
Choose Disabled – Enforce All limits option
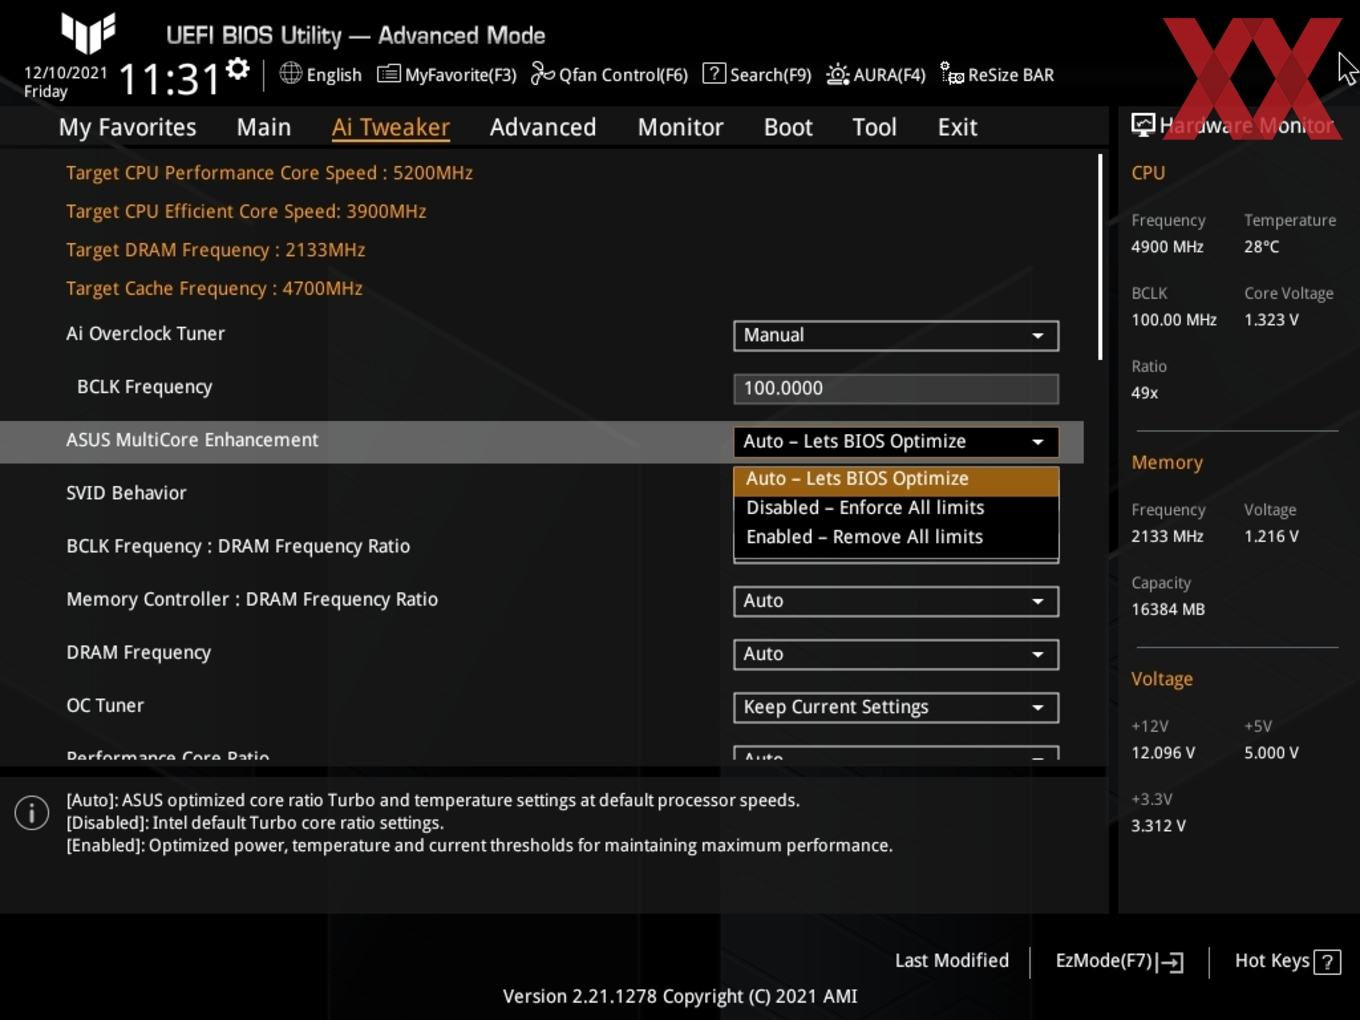pos(896,508)
